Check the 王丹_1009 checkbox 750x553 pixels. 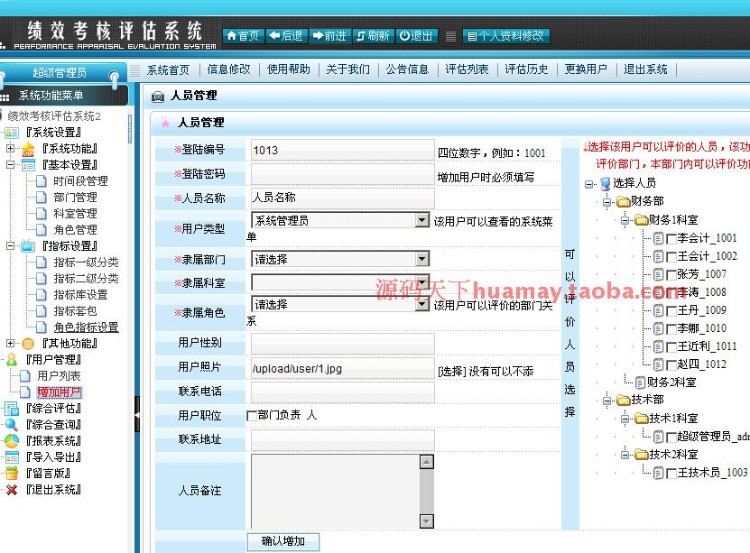671,311
